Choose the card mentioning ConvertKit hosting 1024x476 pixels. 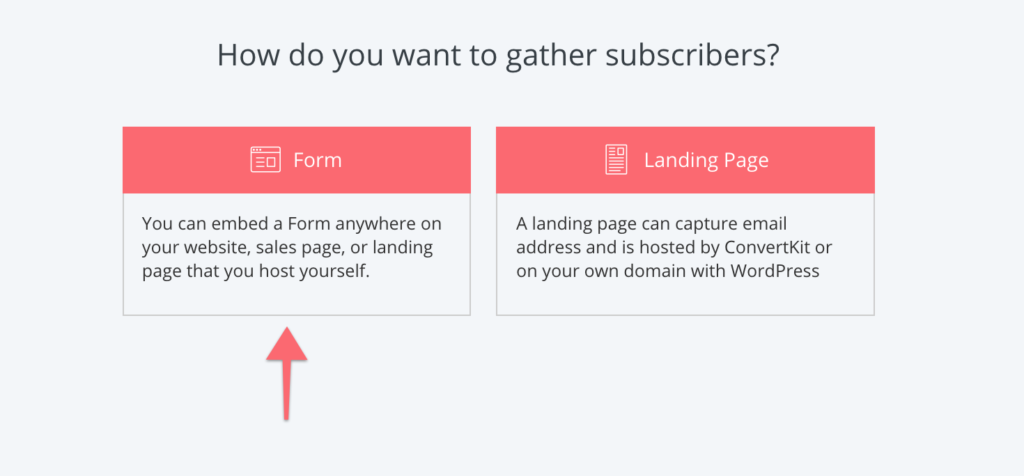685,221
